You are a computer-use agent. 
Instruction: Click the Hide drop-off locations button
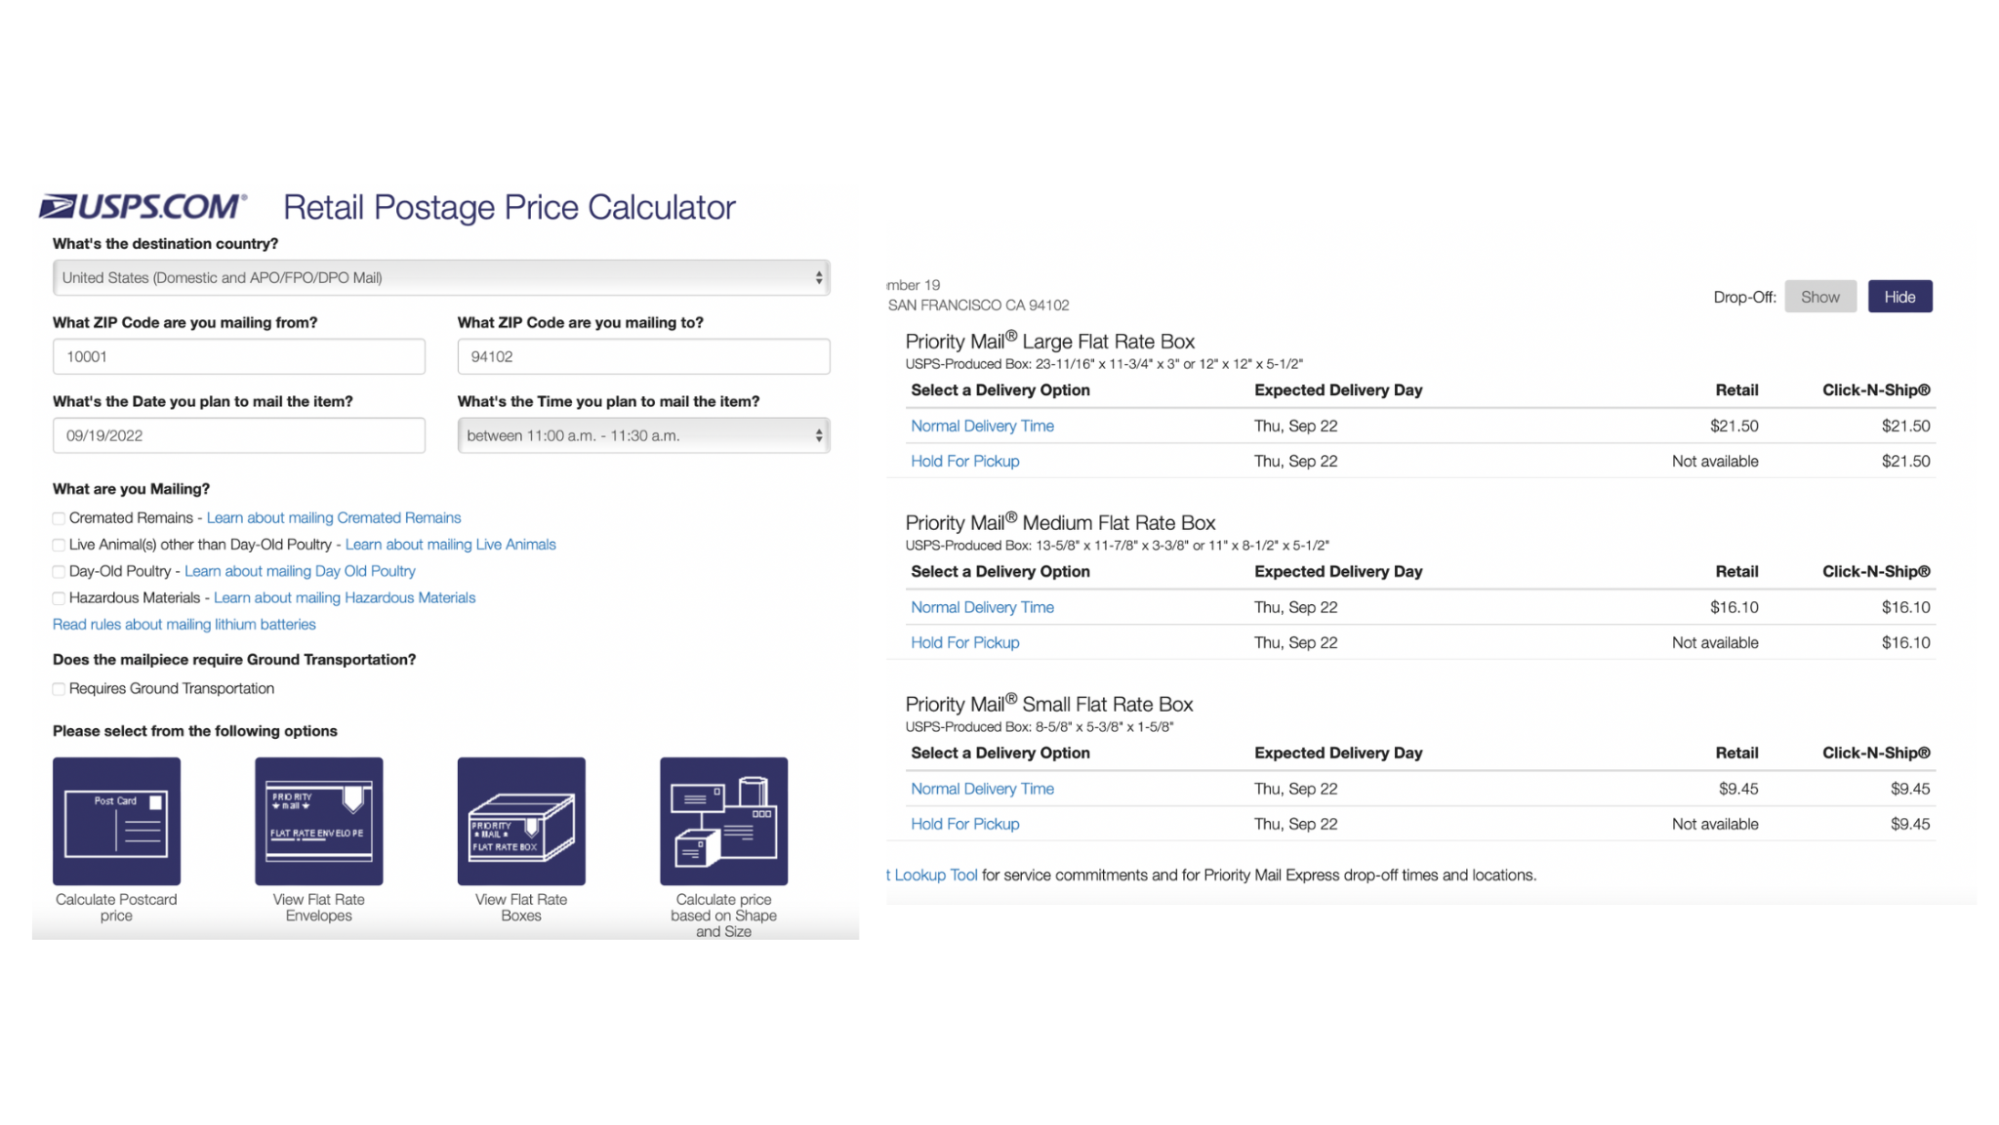[1899, 295]
